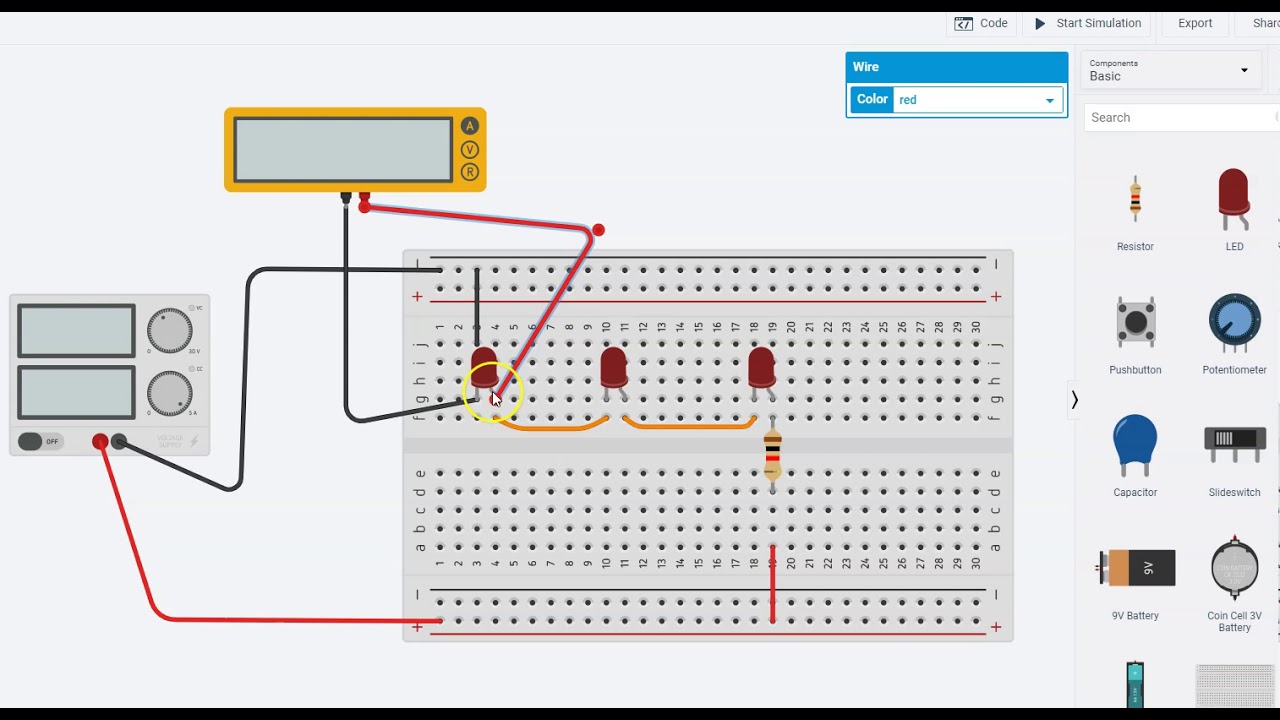Expand the Components Basic dropdown
Screen dimensions: 1280x720
(1169, 70)
